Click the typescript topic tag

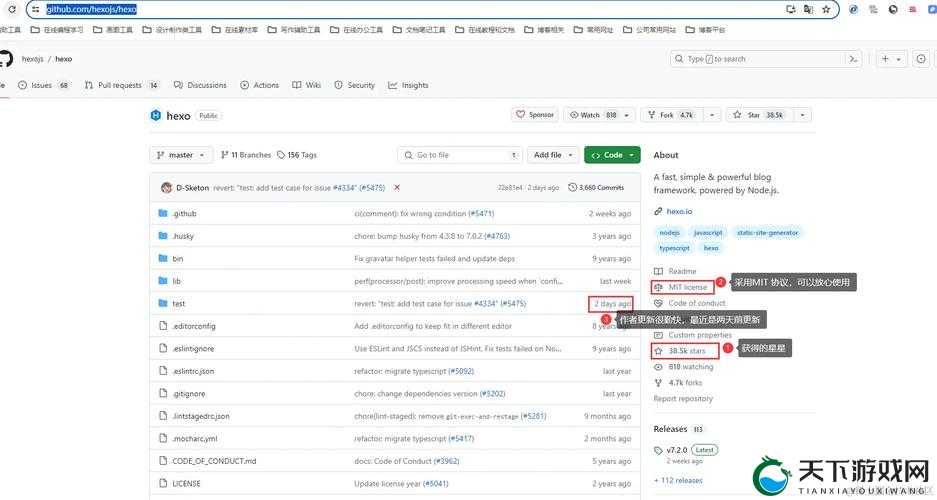[675, 248]
